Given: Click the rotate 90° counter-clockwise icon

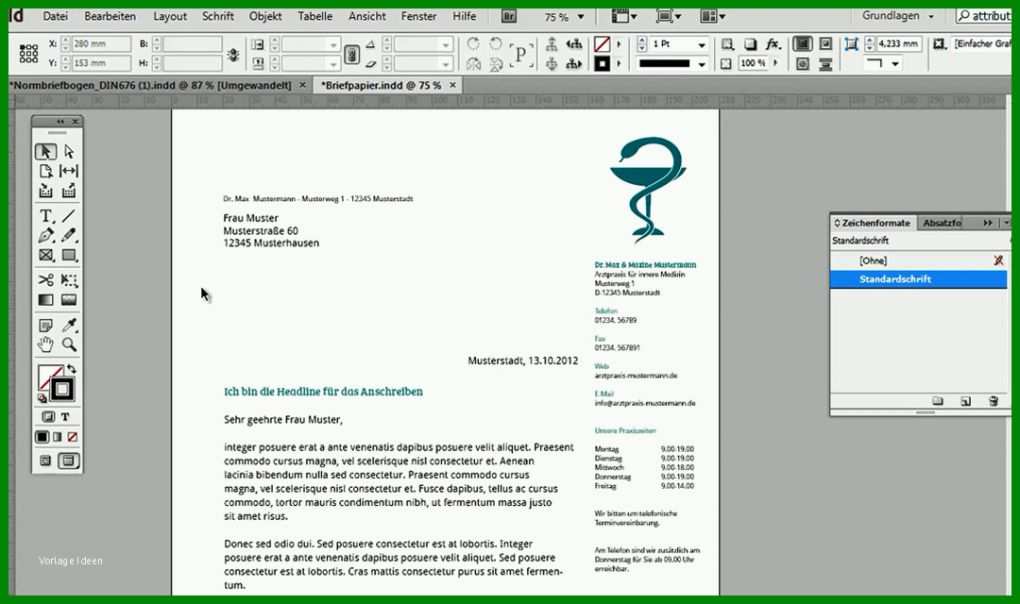Looking at the screenshot, I should (x=496, y=44).
